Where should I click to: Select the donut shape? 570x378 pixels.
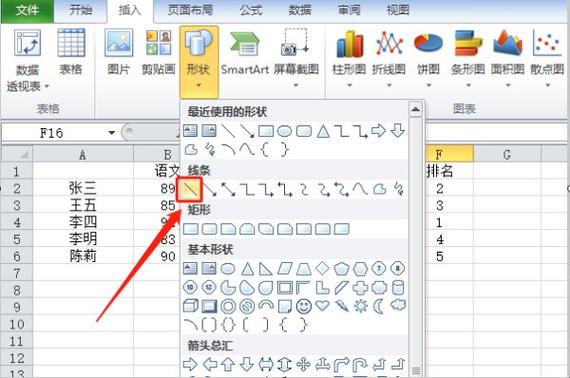[228, 306]
